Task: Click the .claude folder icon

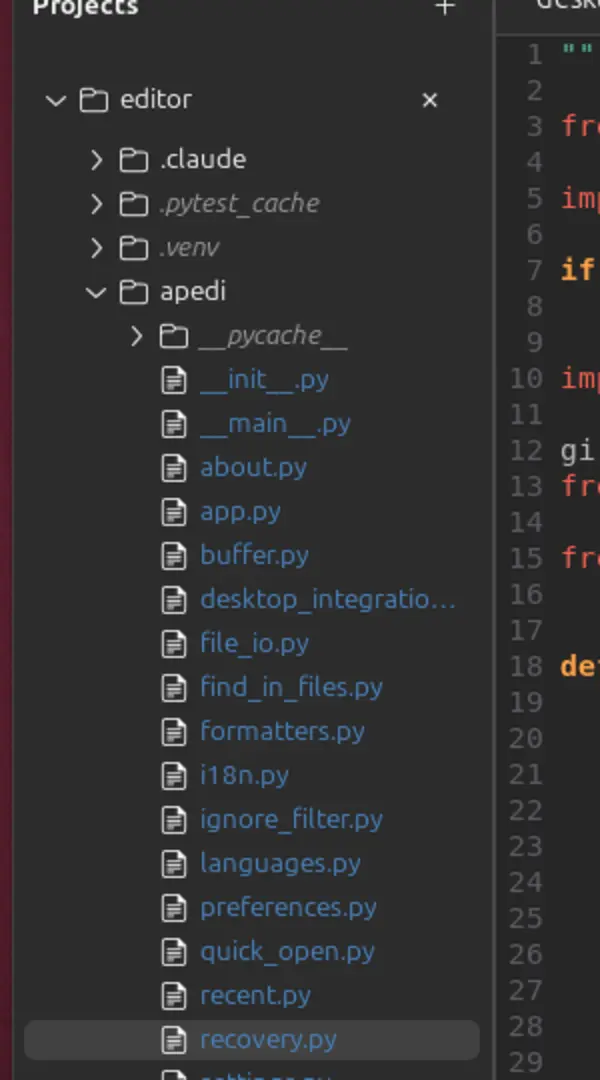Action: [x=134, y=160]
